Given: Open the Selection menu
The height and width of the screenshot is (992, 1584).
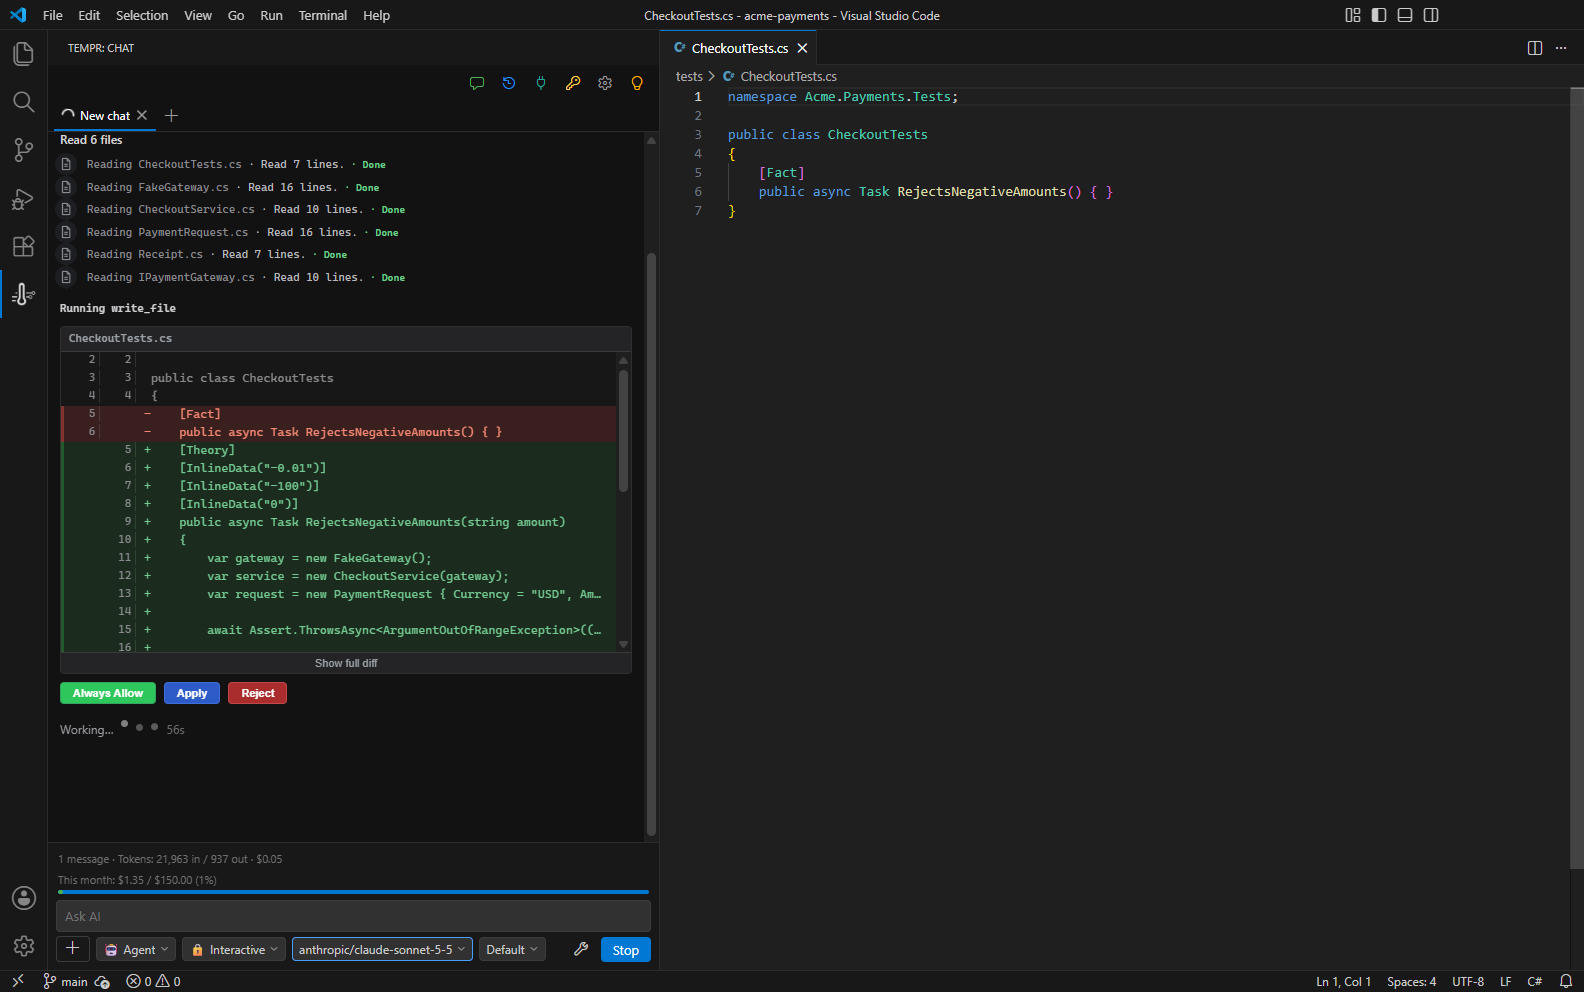Looking at the screenshot, I should tap(142, 15).
